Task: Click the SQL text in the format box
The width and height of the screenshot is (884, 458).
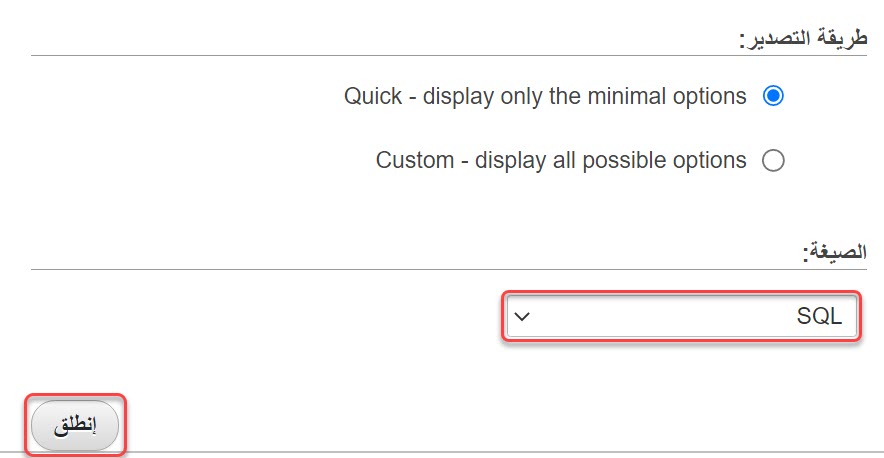Action: click(819, 317)
